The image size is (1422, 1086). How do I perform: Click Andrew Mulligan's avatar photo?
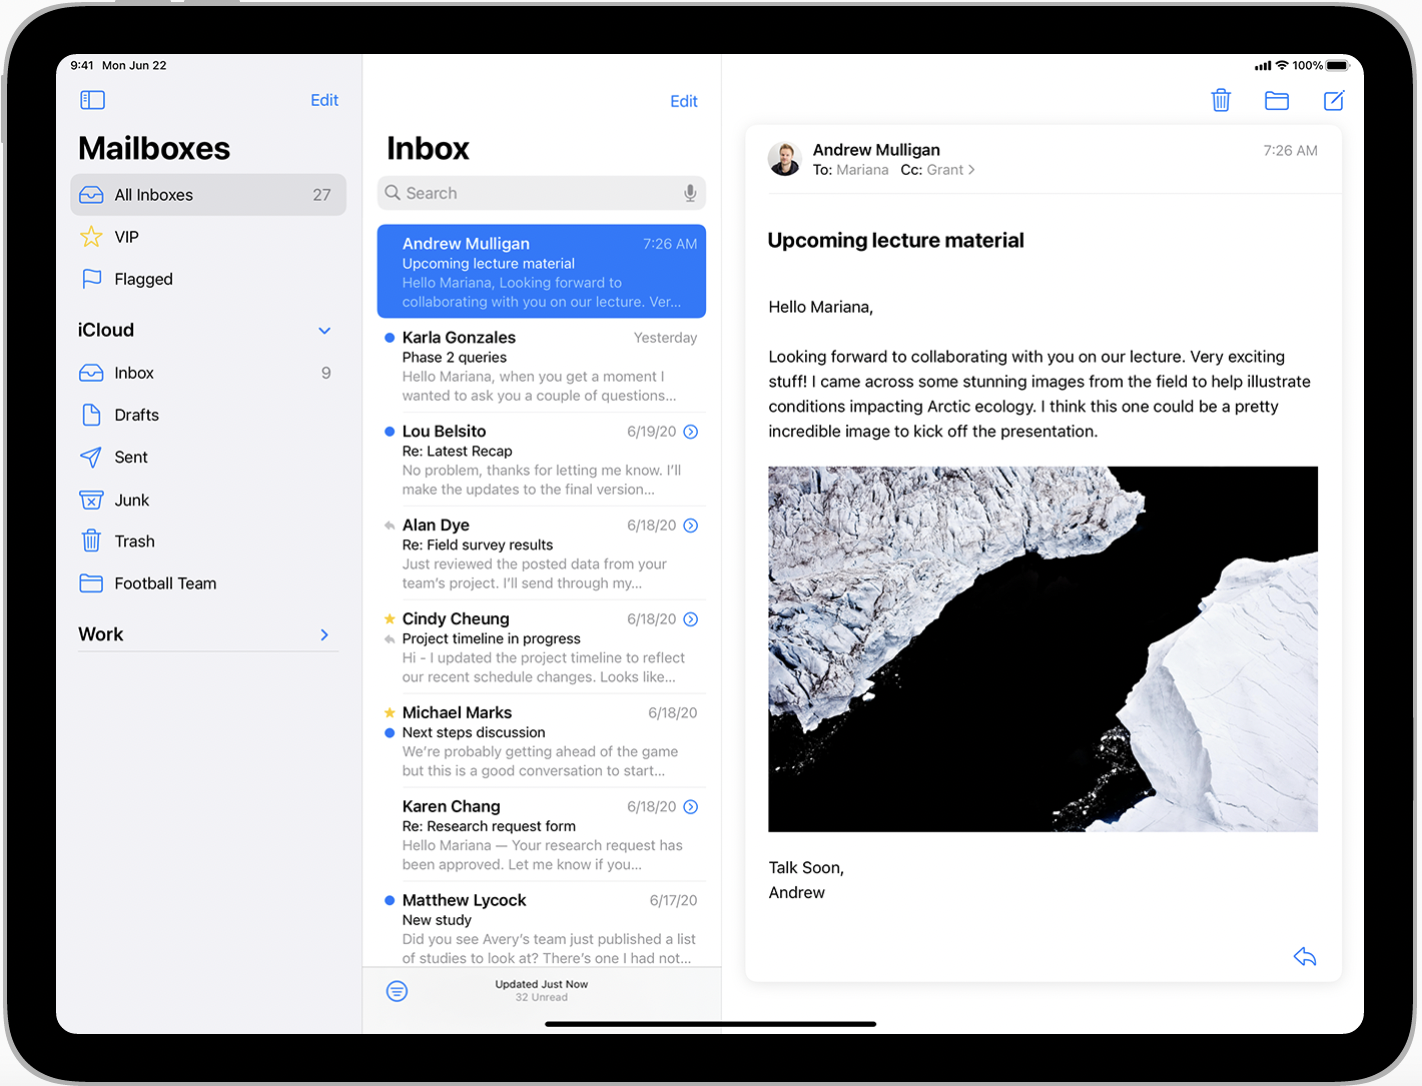tap(785, 159)
